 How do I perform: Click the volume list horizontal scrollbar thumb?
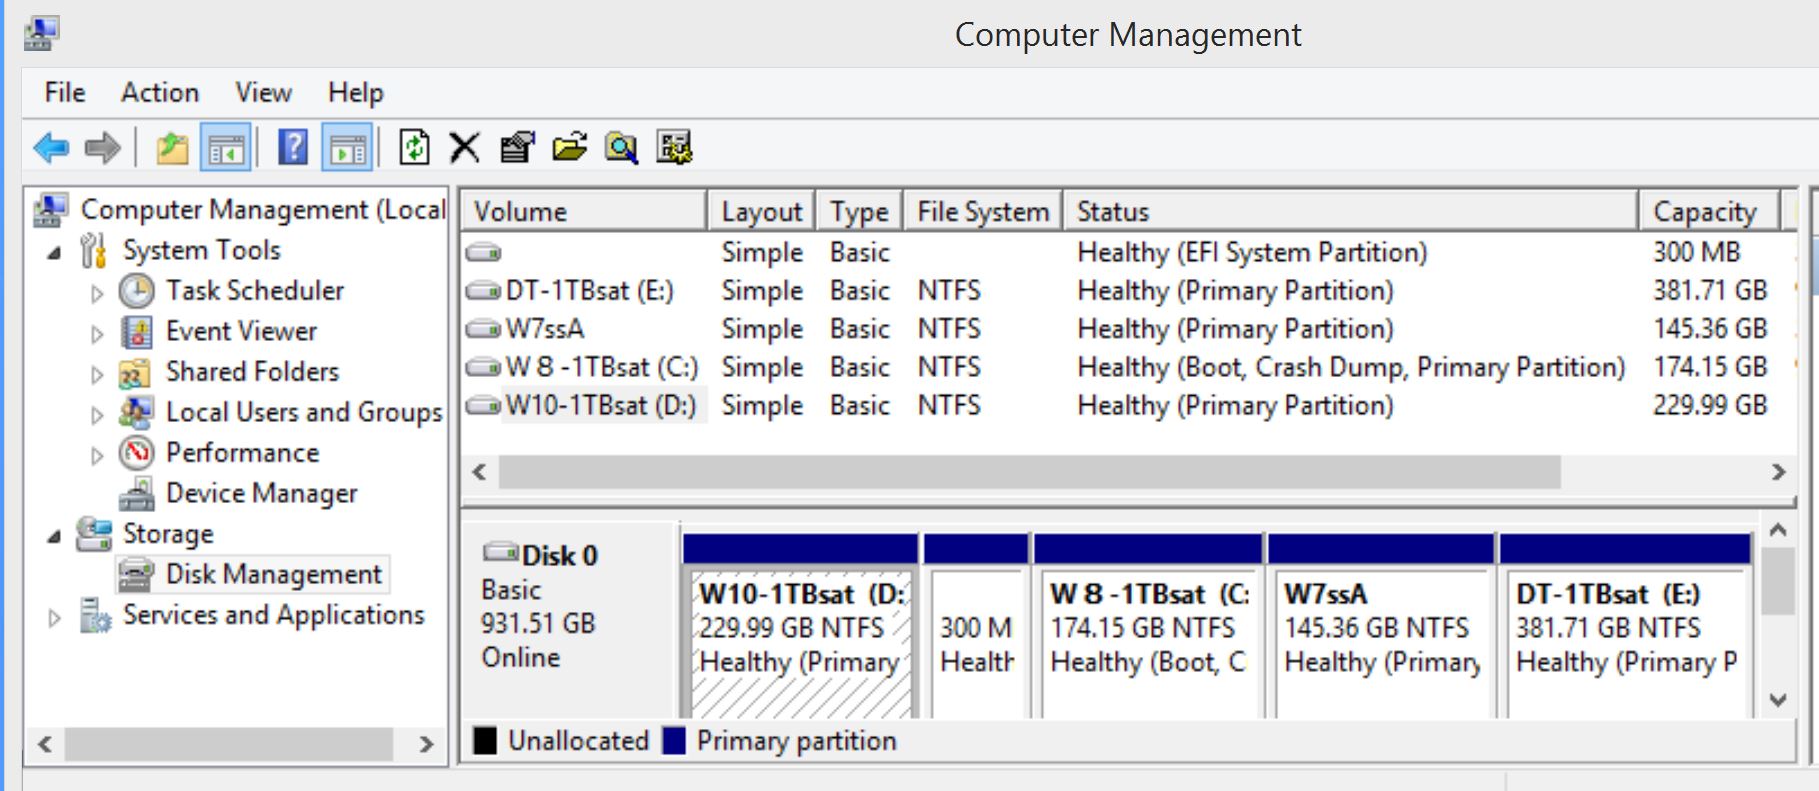(1030, 472)
